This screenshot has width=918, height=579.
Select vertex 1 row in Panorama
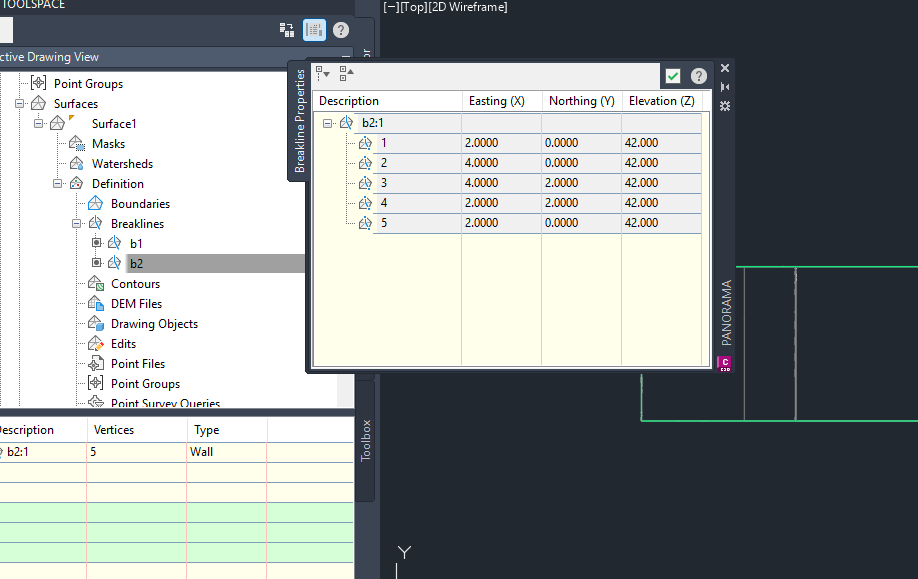537,143
